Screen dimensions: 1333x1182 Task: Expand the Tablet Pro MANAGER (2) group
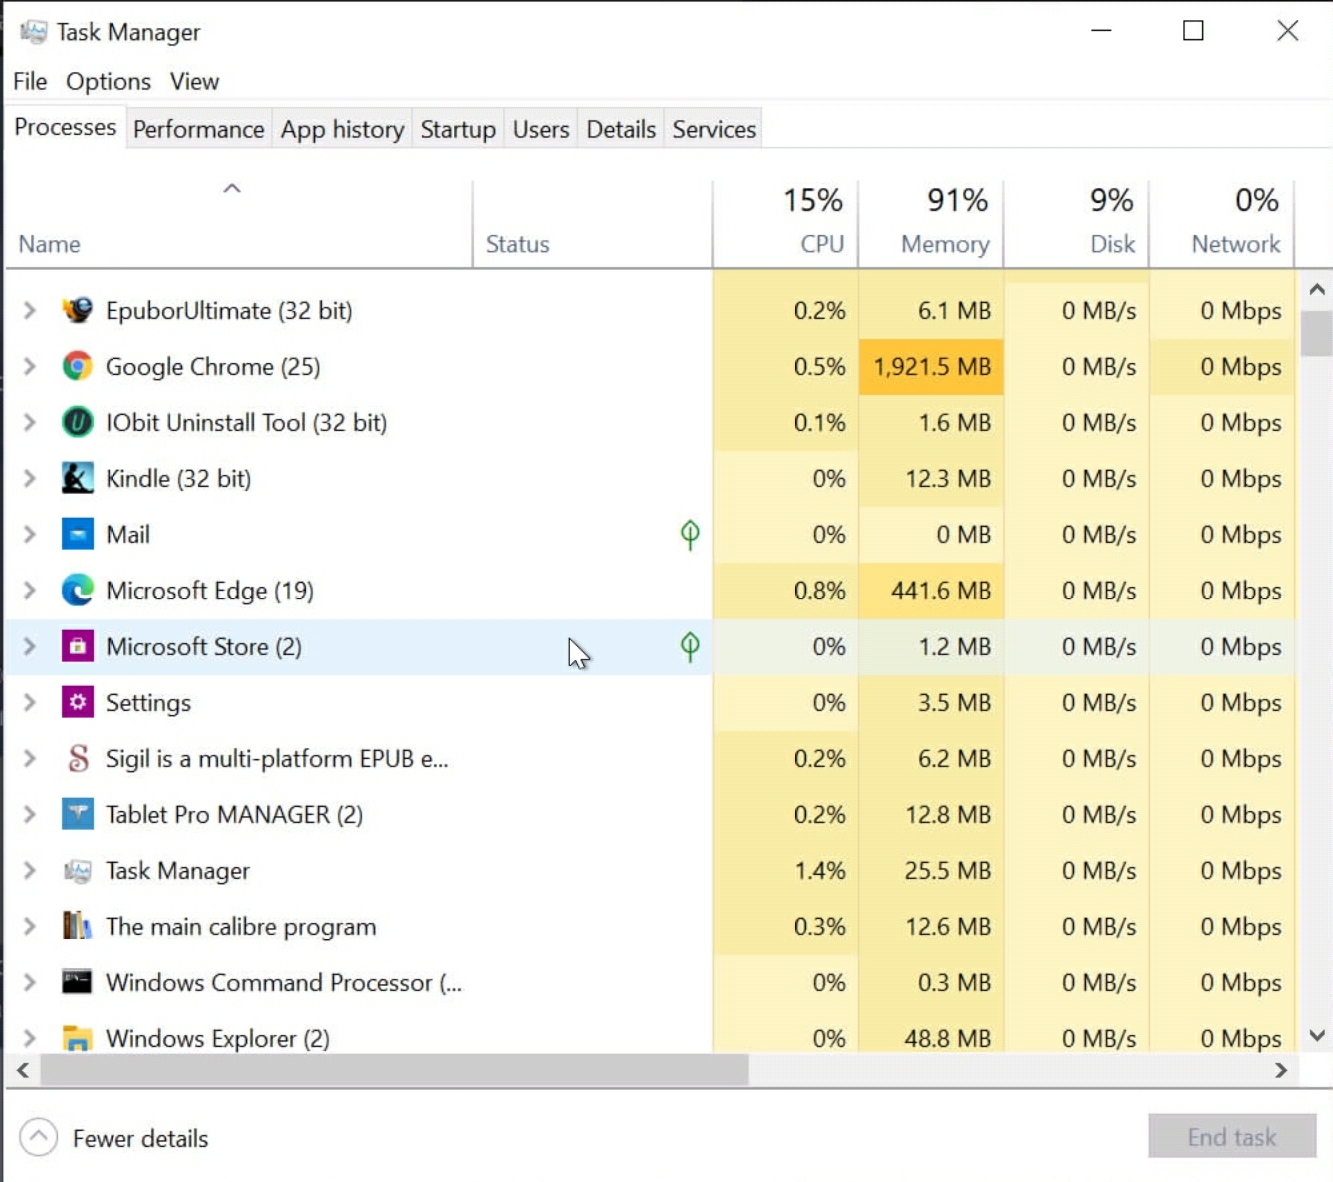(29, 815)
